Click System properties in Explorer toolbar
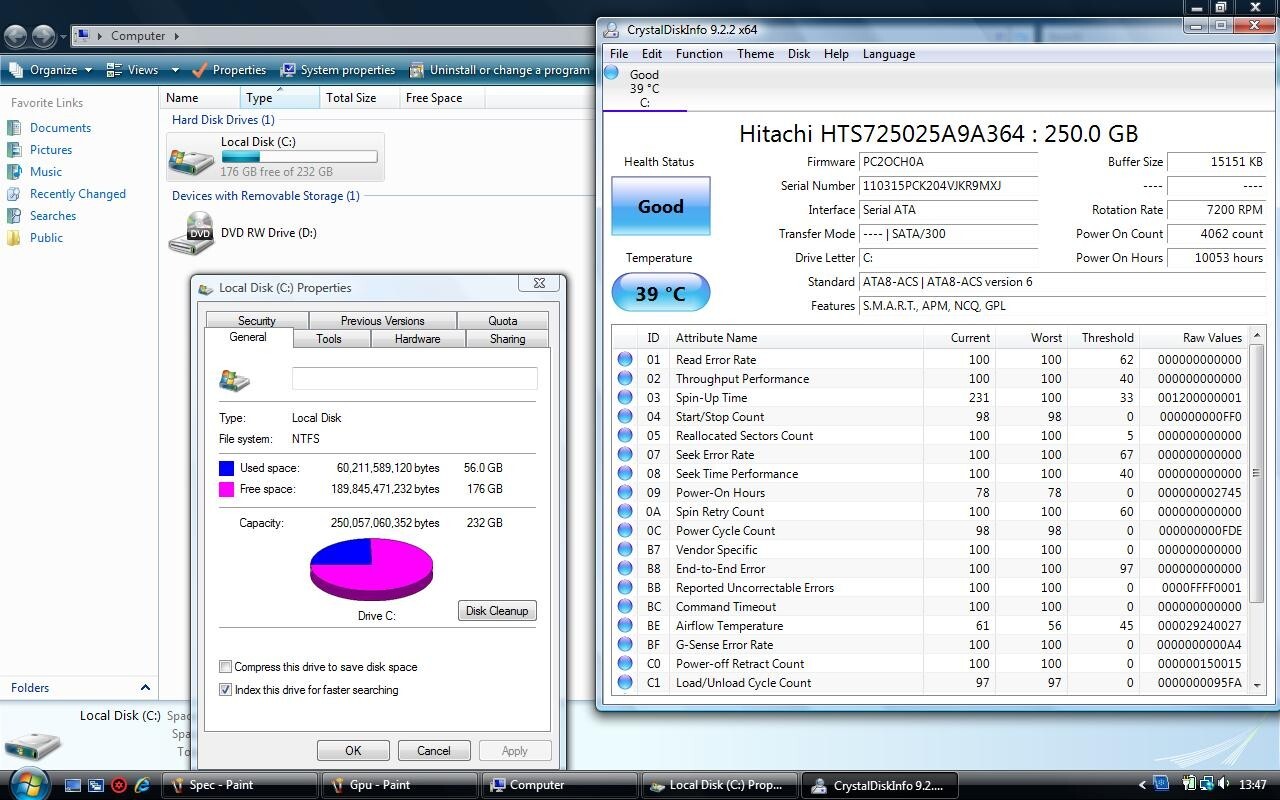Screen dimensions: 1280x800 coord(338,70)
